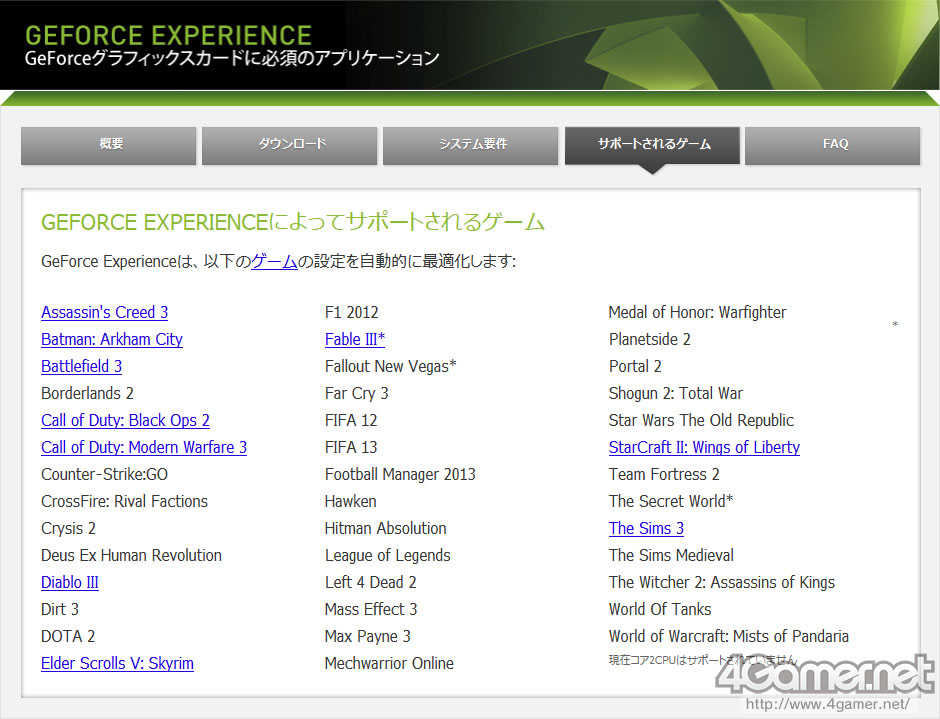Click Left 4 Dead 2 text
940x719 pixels.
point(370,582)
